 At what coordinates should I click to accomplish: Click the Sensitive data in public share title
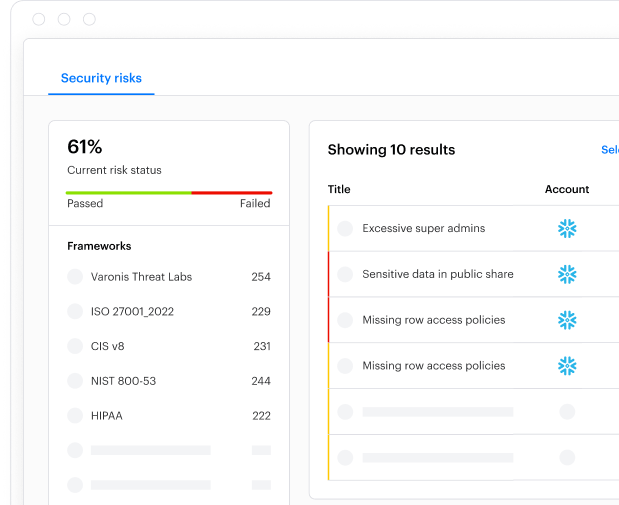(x=438, y=274)
